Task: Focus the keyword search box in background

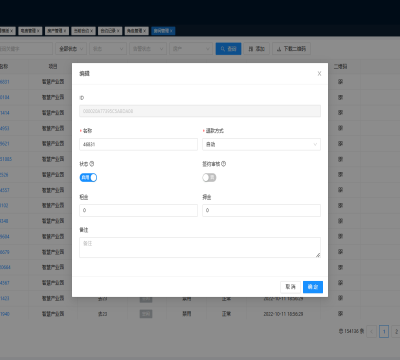Action: 26,49
